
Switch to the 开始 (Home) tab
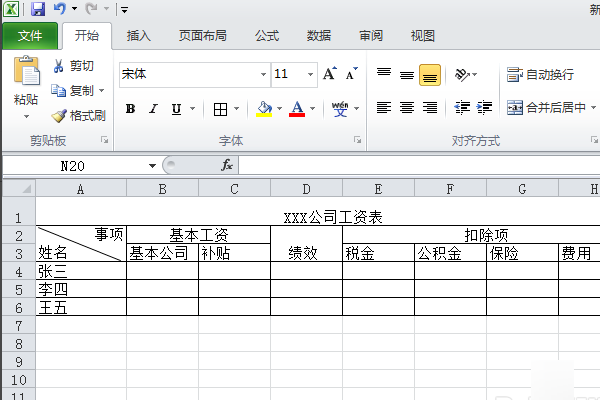tap(87, 36)
